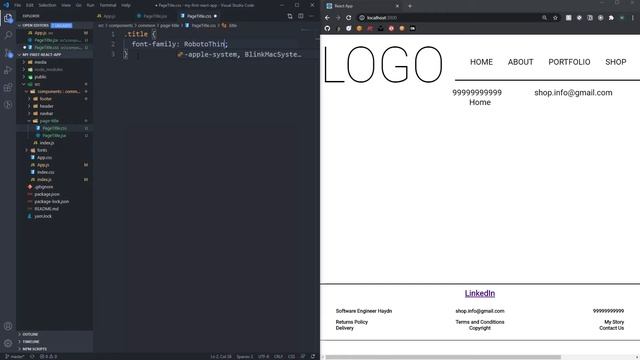Close the React App browser tab
Screen dimensions: 640x360
point(397,6)
